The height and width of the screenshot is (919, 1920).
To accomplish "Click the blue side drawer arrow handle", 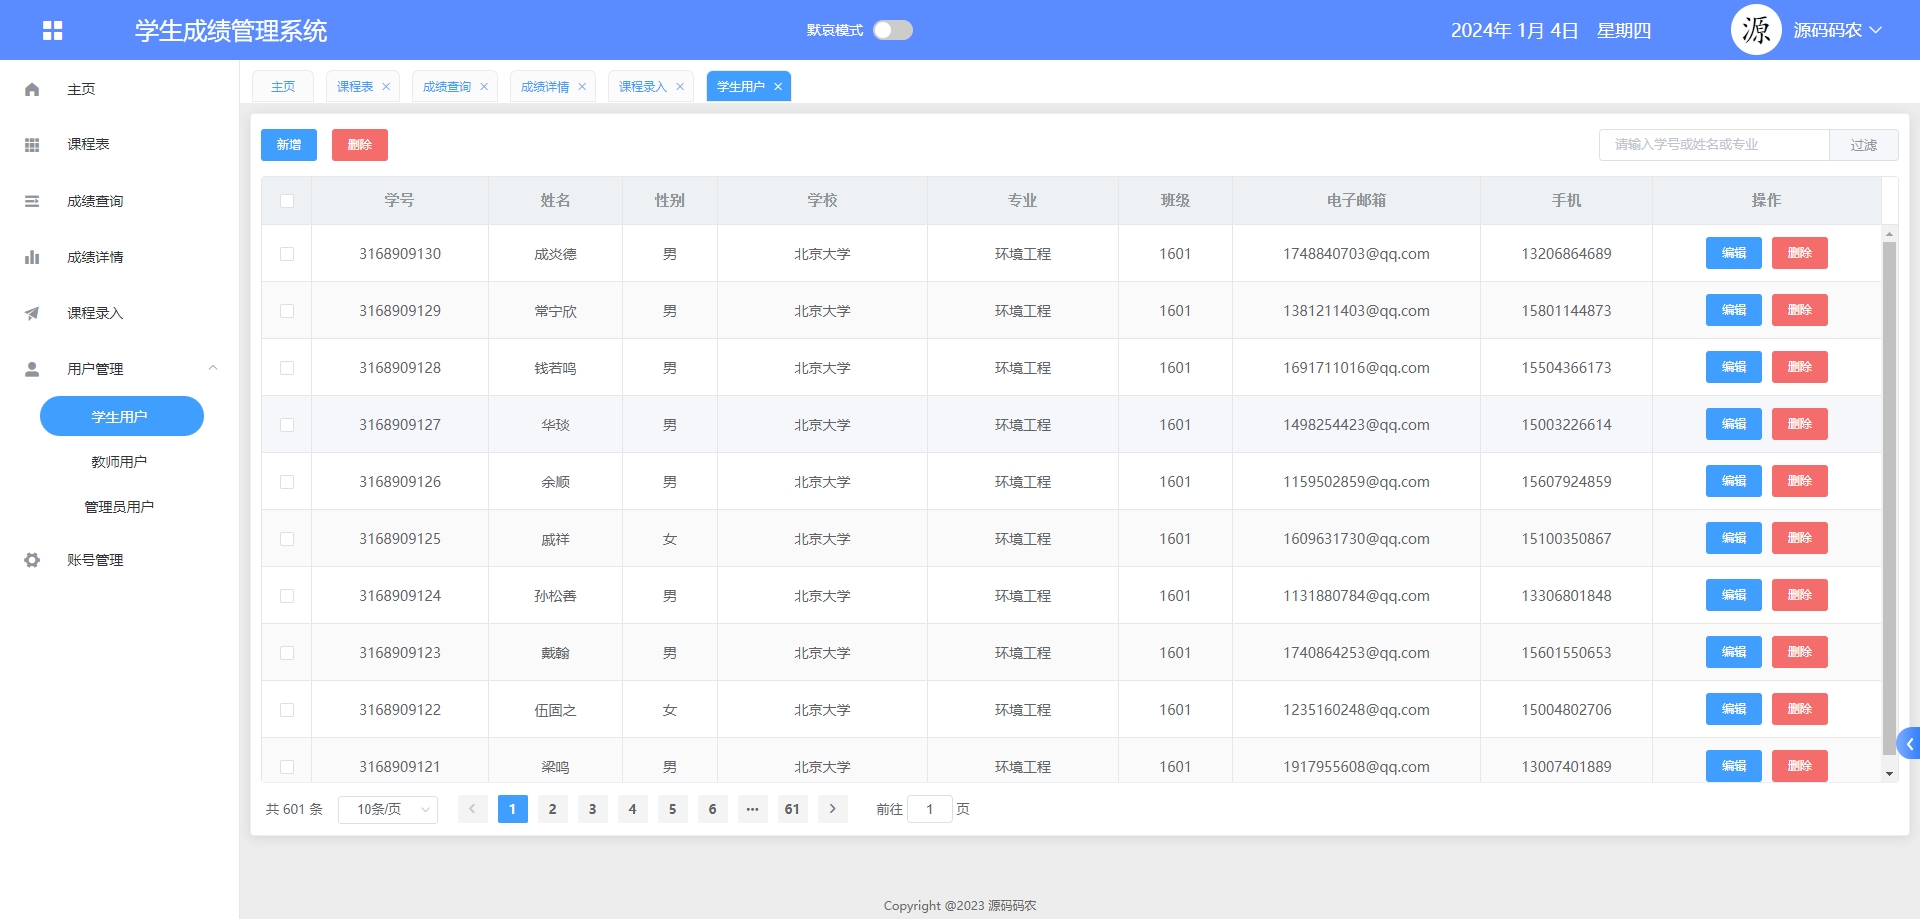I will [1909, 743].
